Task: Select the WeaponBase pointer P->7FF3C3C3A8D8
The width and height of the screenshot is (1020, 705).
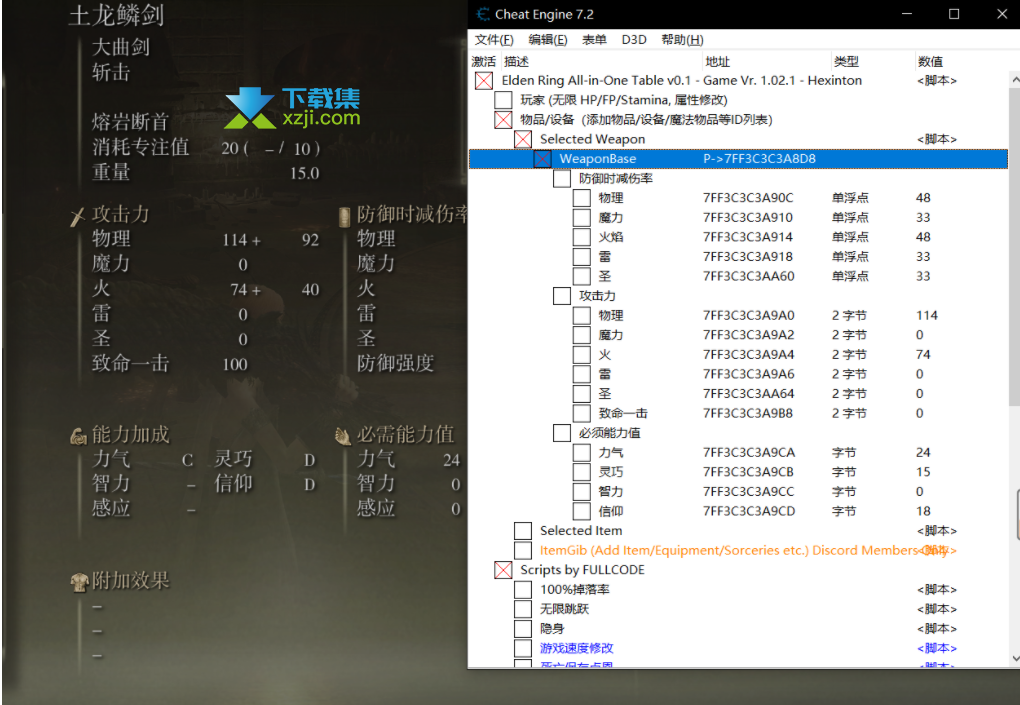Action: (759, 159)
